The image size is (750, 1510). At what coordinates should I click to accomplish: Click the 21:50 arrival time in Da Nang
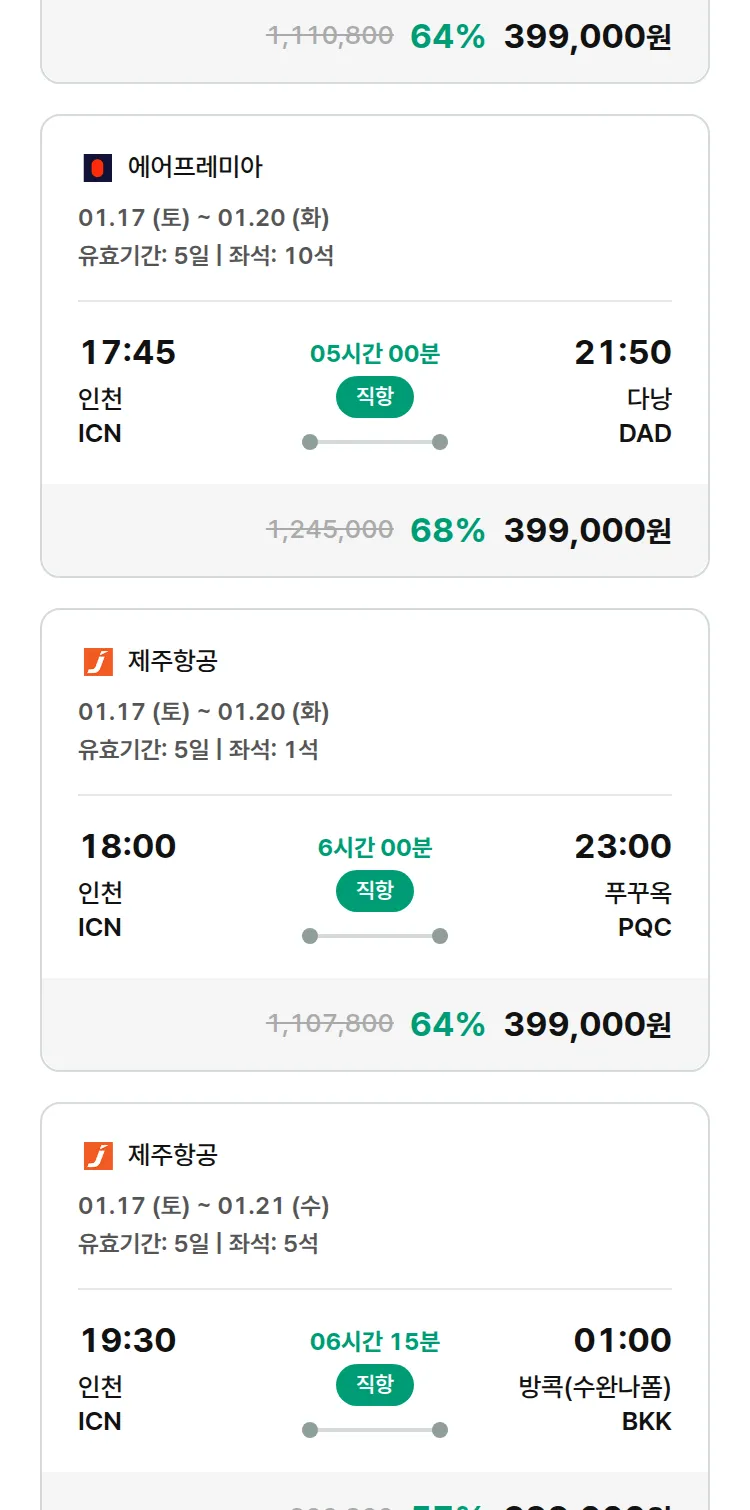(622, 352)
